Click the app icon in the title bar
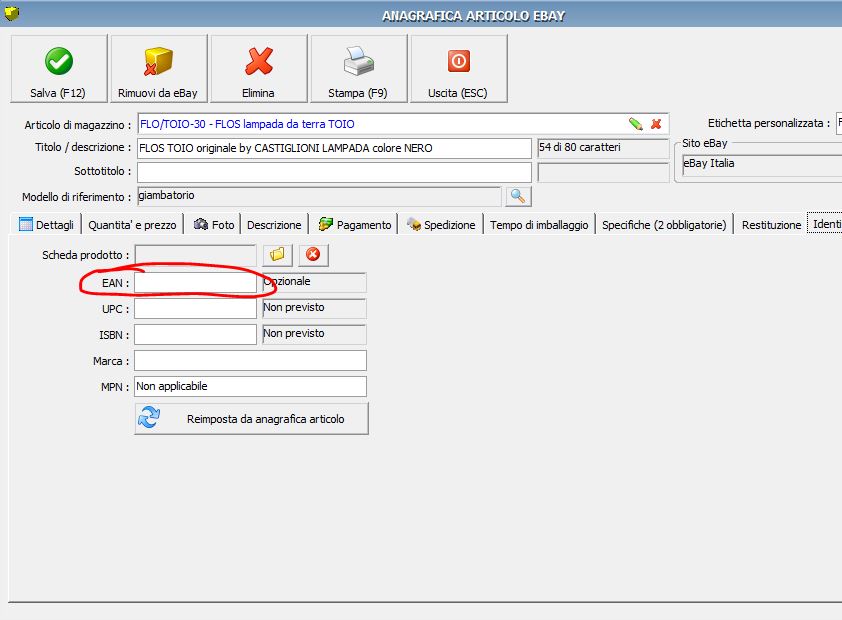 coord(12,12)
